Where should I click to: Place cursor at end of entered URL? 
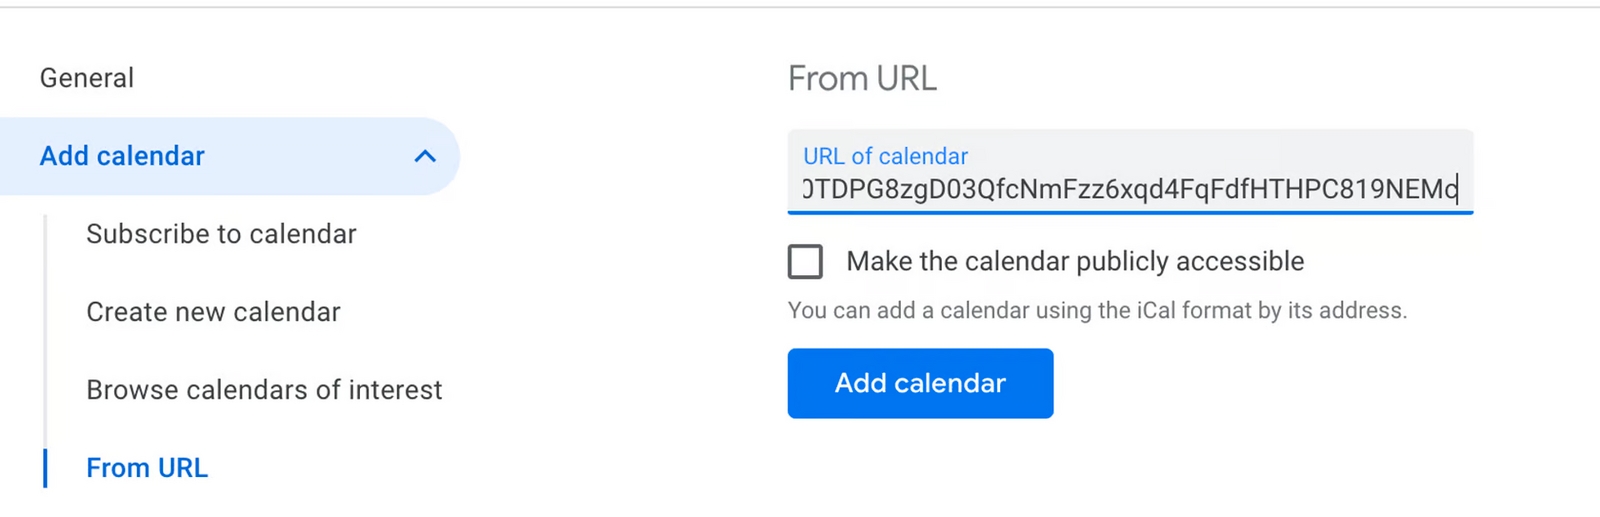click(1457, 189)
